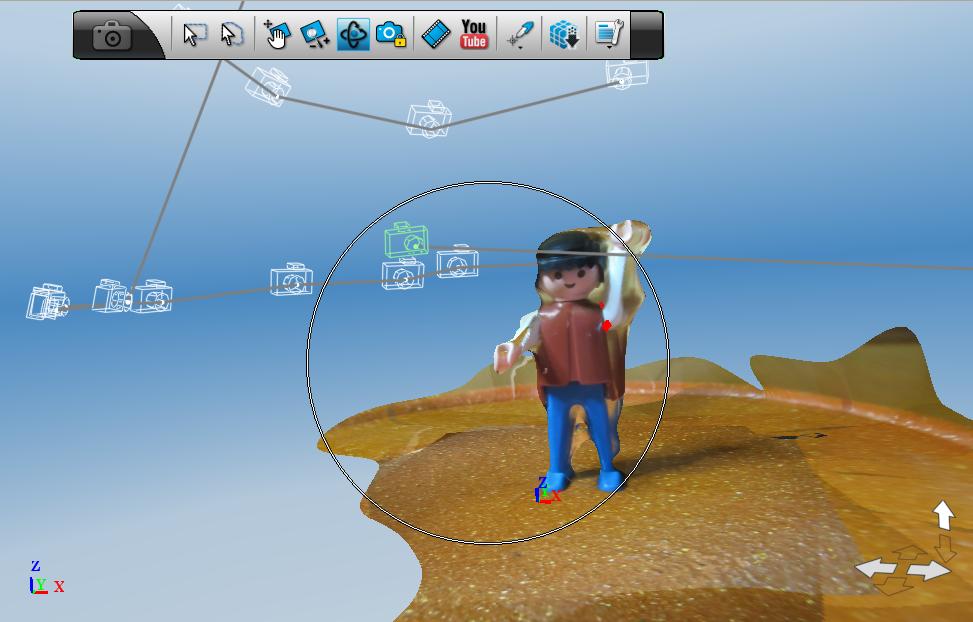
Task: Click the white up navigation arrow
Action: click(x=943, y=515)
